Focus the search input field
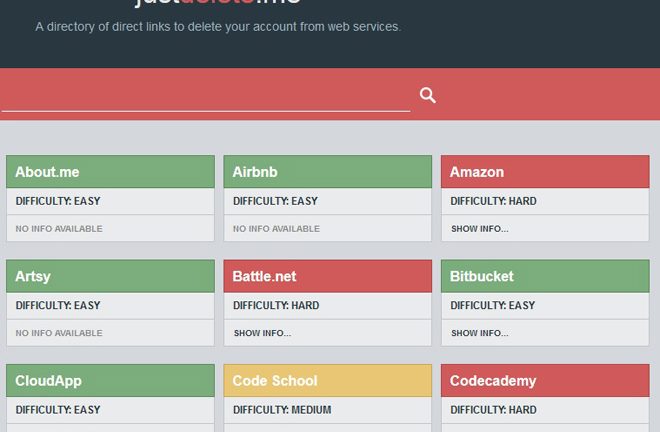 [x=206, y=96]
